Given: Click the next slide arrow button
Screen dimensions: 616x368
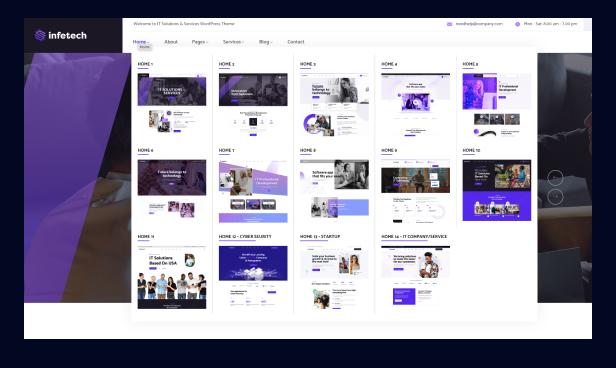Looking at the screenshot, I should click(x=555, y=196).
